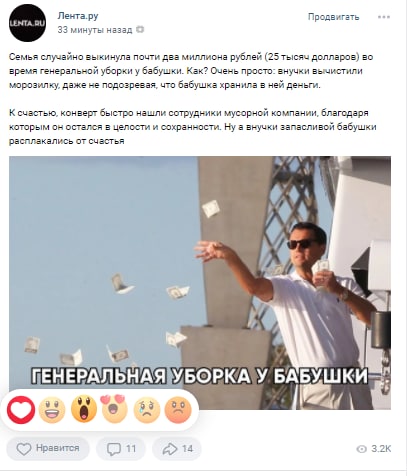Click the share arrow icon
The height and width of the screenshot is (476, 407).
tap(170, 449)
